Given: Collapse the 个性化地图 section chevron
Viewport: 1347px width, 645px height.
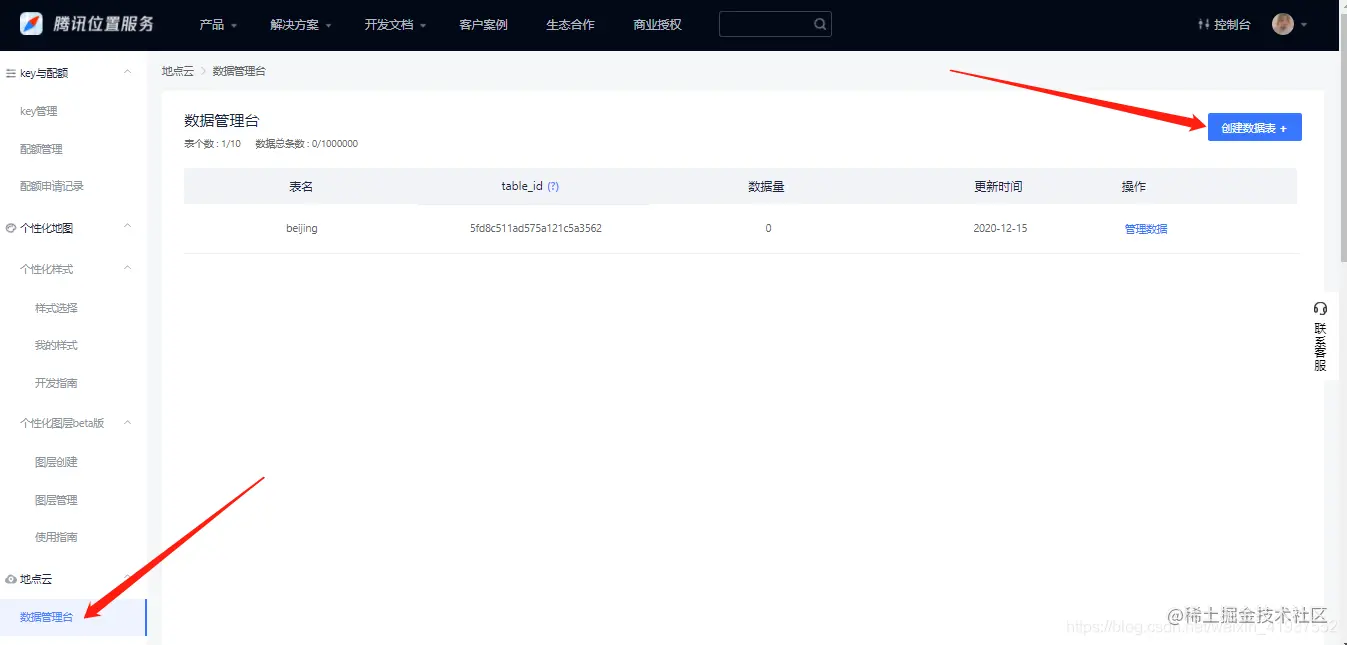Looking at the screenshot, I should [x=127, y=227].
